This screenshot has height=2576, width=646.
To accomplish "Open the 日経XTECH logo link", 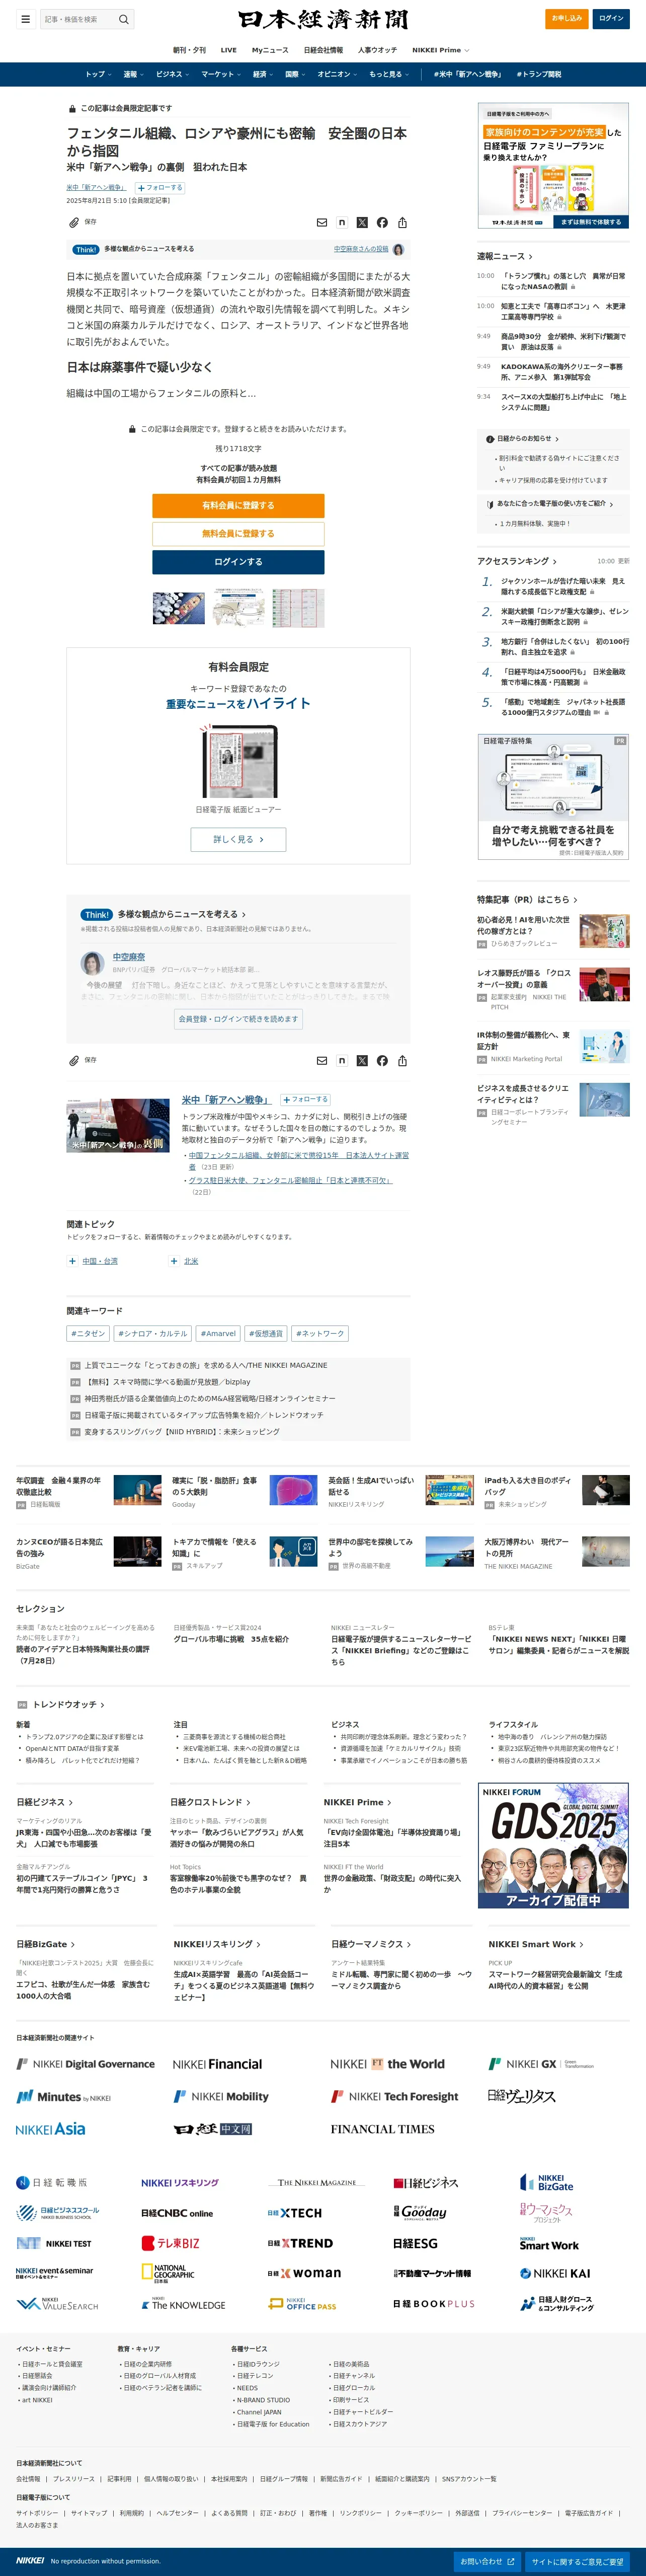I will click(x=294, y=2213).
